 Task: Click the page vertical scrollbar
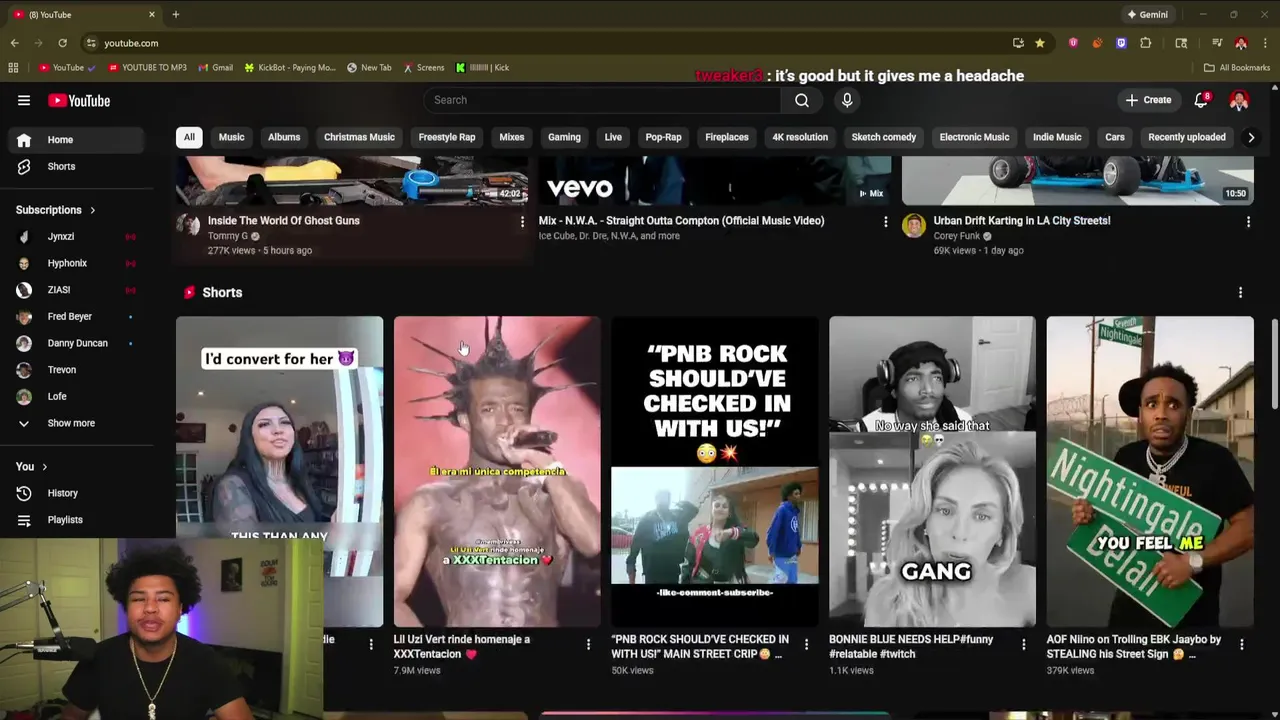tap(1274, 364)
